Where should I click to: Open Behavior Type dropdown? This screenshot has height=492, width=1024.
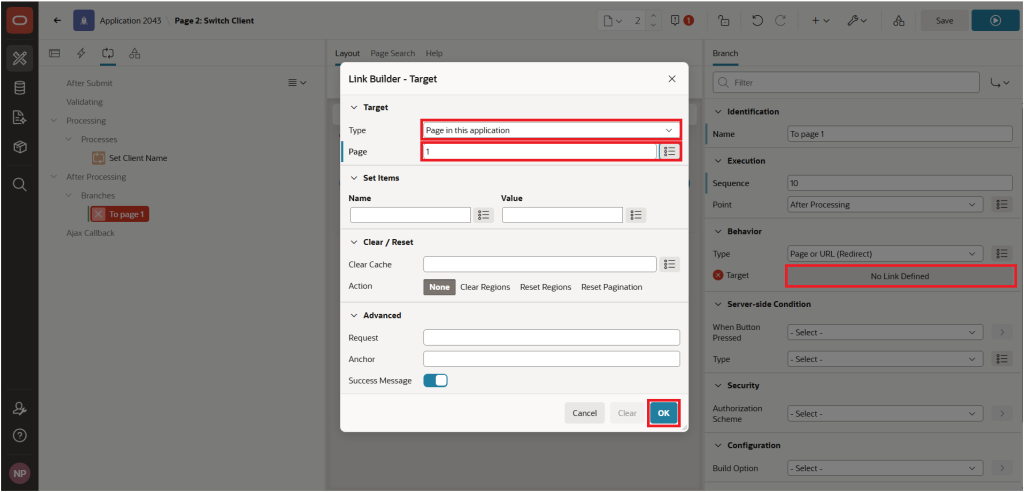(x=885, y=254)
